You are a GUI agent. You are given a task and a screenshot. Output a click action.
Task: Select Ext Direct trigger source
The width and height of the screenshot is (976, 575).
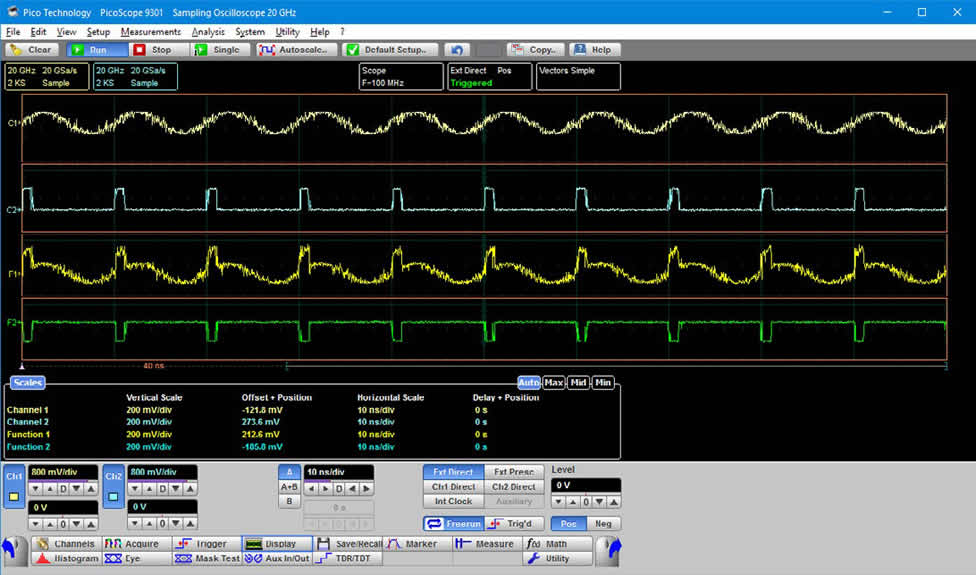point(453,472)
